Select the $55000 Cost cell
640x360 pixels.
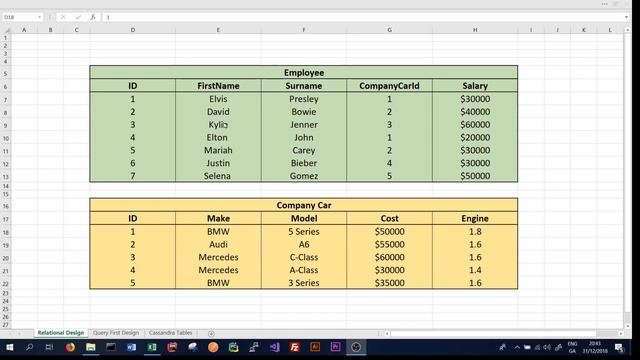[389, 244]
